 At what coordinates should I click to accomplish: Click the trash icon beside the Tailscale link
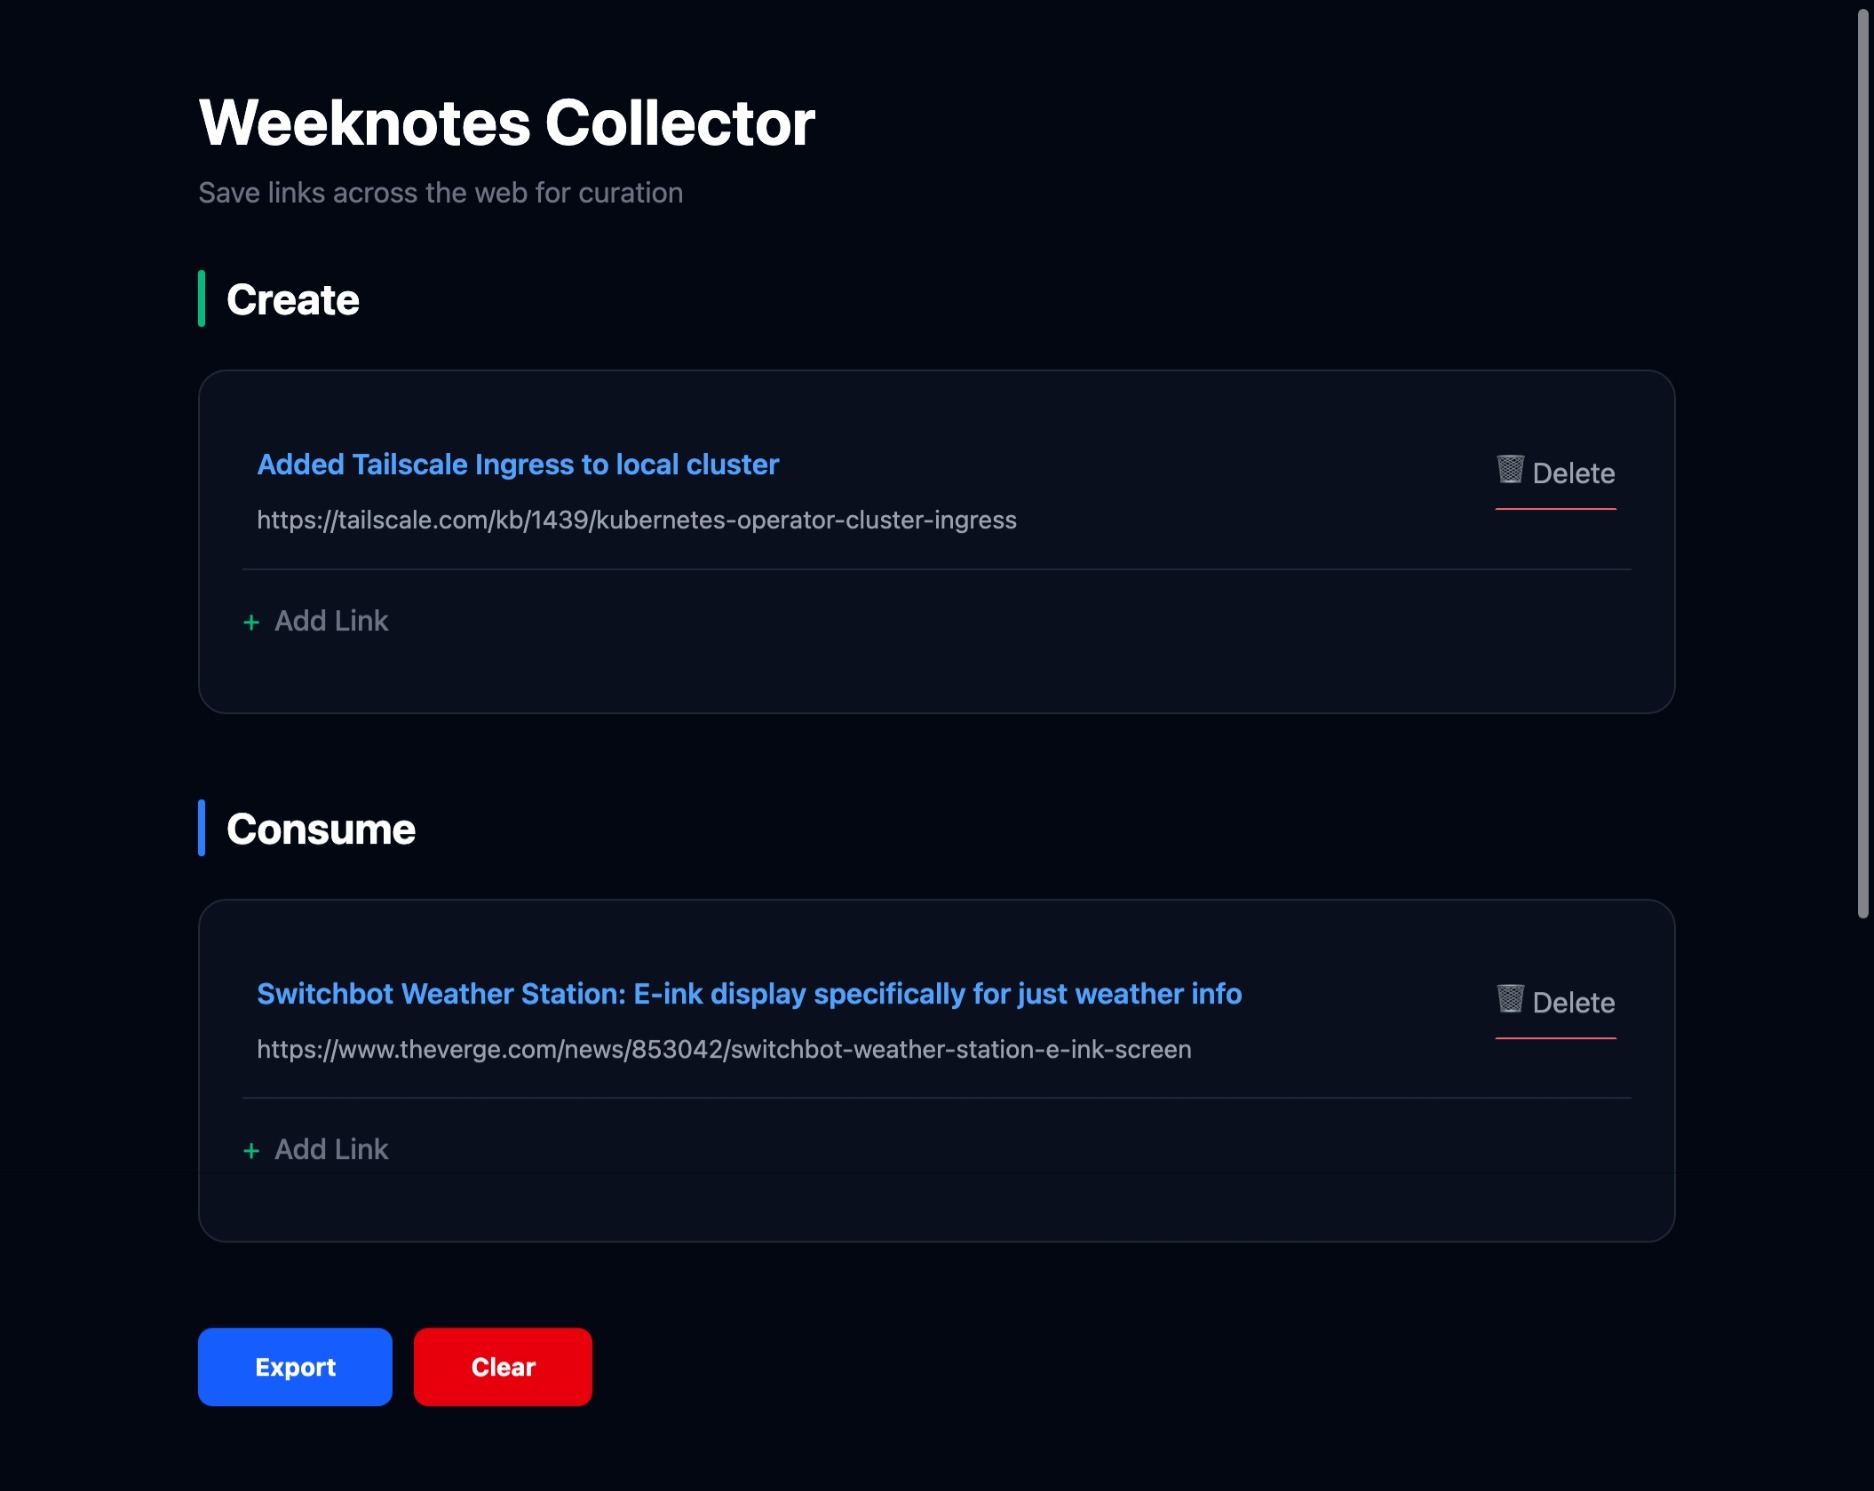(1510, 469)
